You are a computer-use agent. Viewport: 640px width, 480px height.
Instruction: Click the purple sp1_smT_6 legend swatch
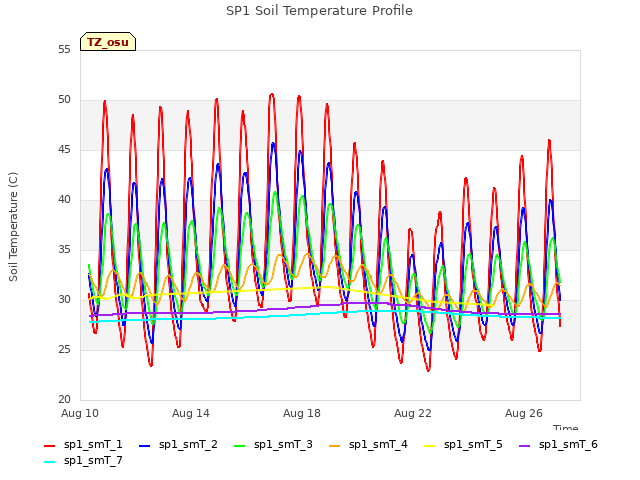(524, 446)
